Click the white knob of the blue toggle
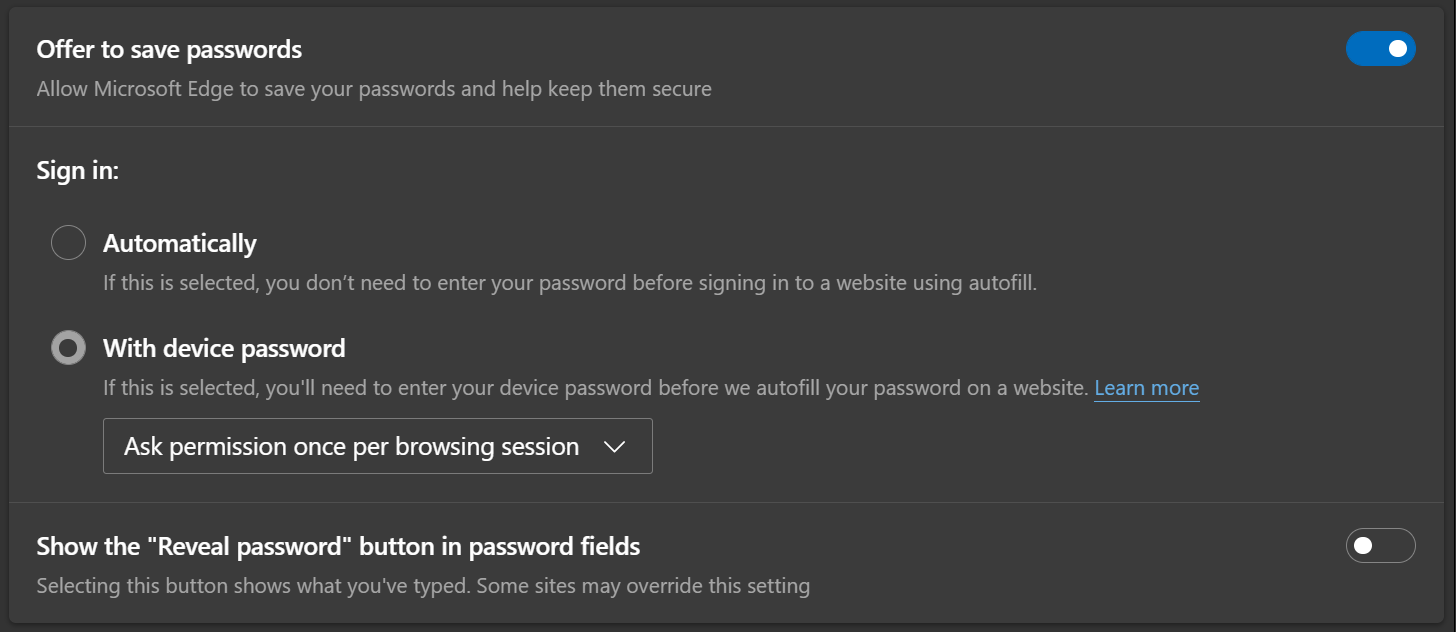 coord(1397,48)
